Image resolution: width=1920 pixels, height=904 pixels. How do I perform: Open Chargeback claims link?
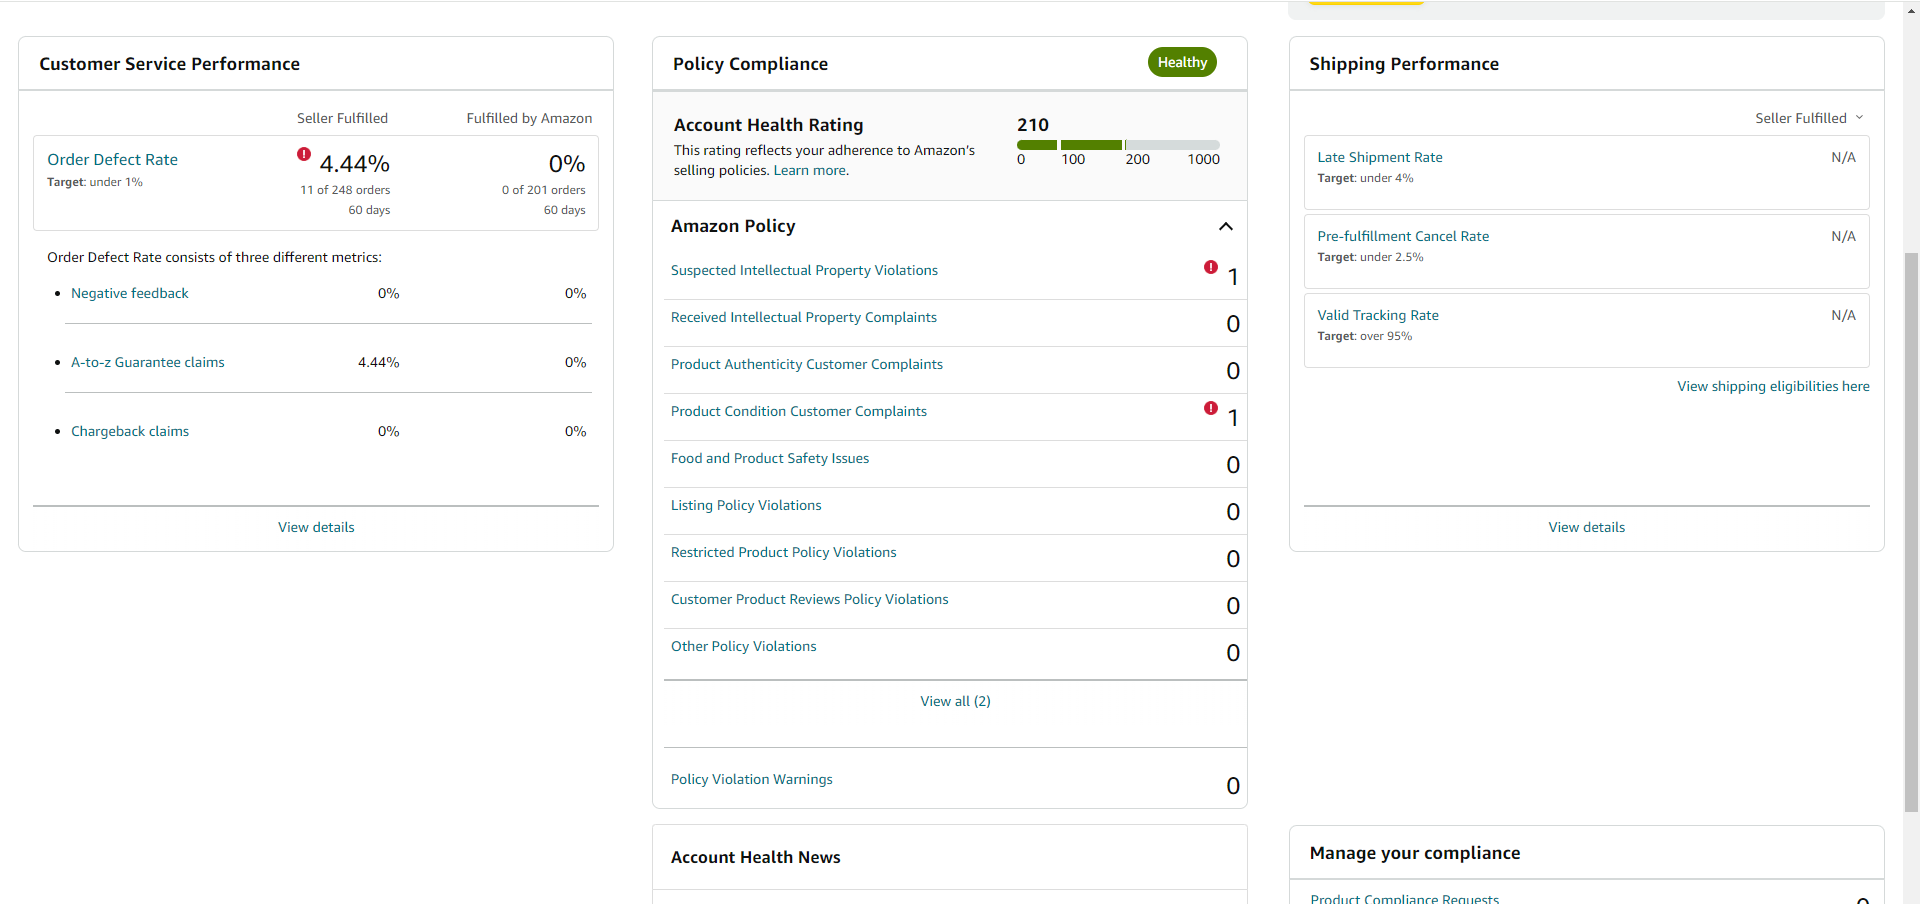[130, 431]
